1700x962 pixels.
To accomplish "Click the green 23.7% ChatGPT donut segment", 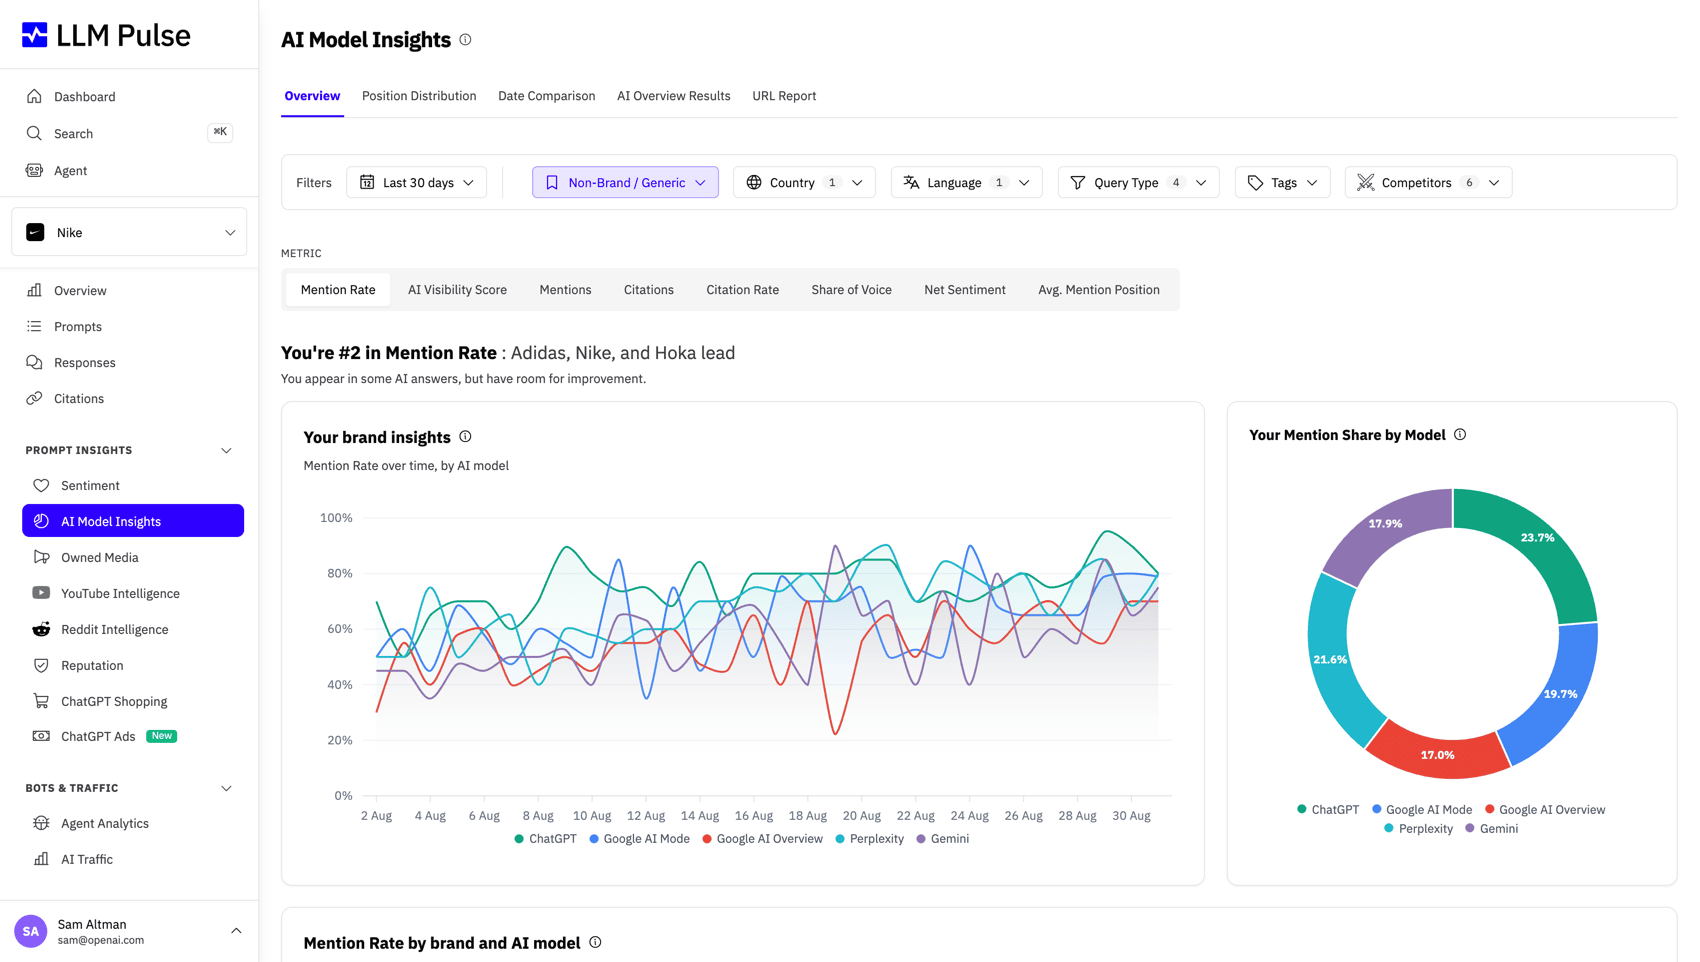I will [1538, 545].
